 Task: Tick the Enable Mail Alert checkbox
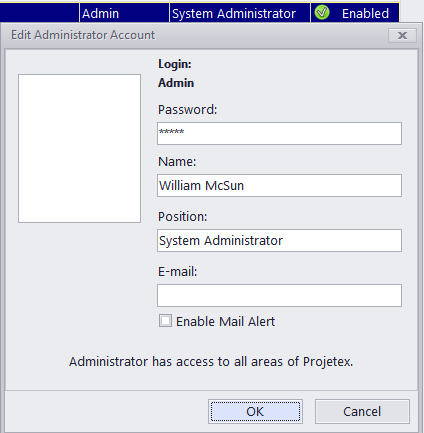coord(165,321)
